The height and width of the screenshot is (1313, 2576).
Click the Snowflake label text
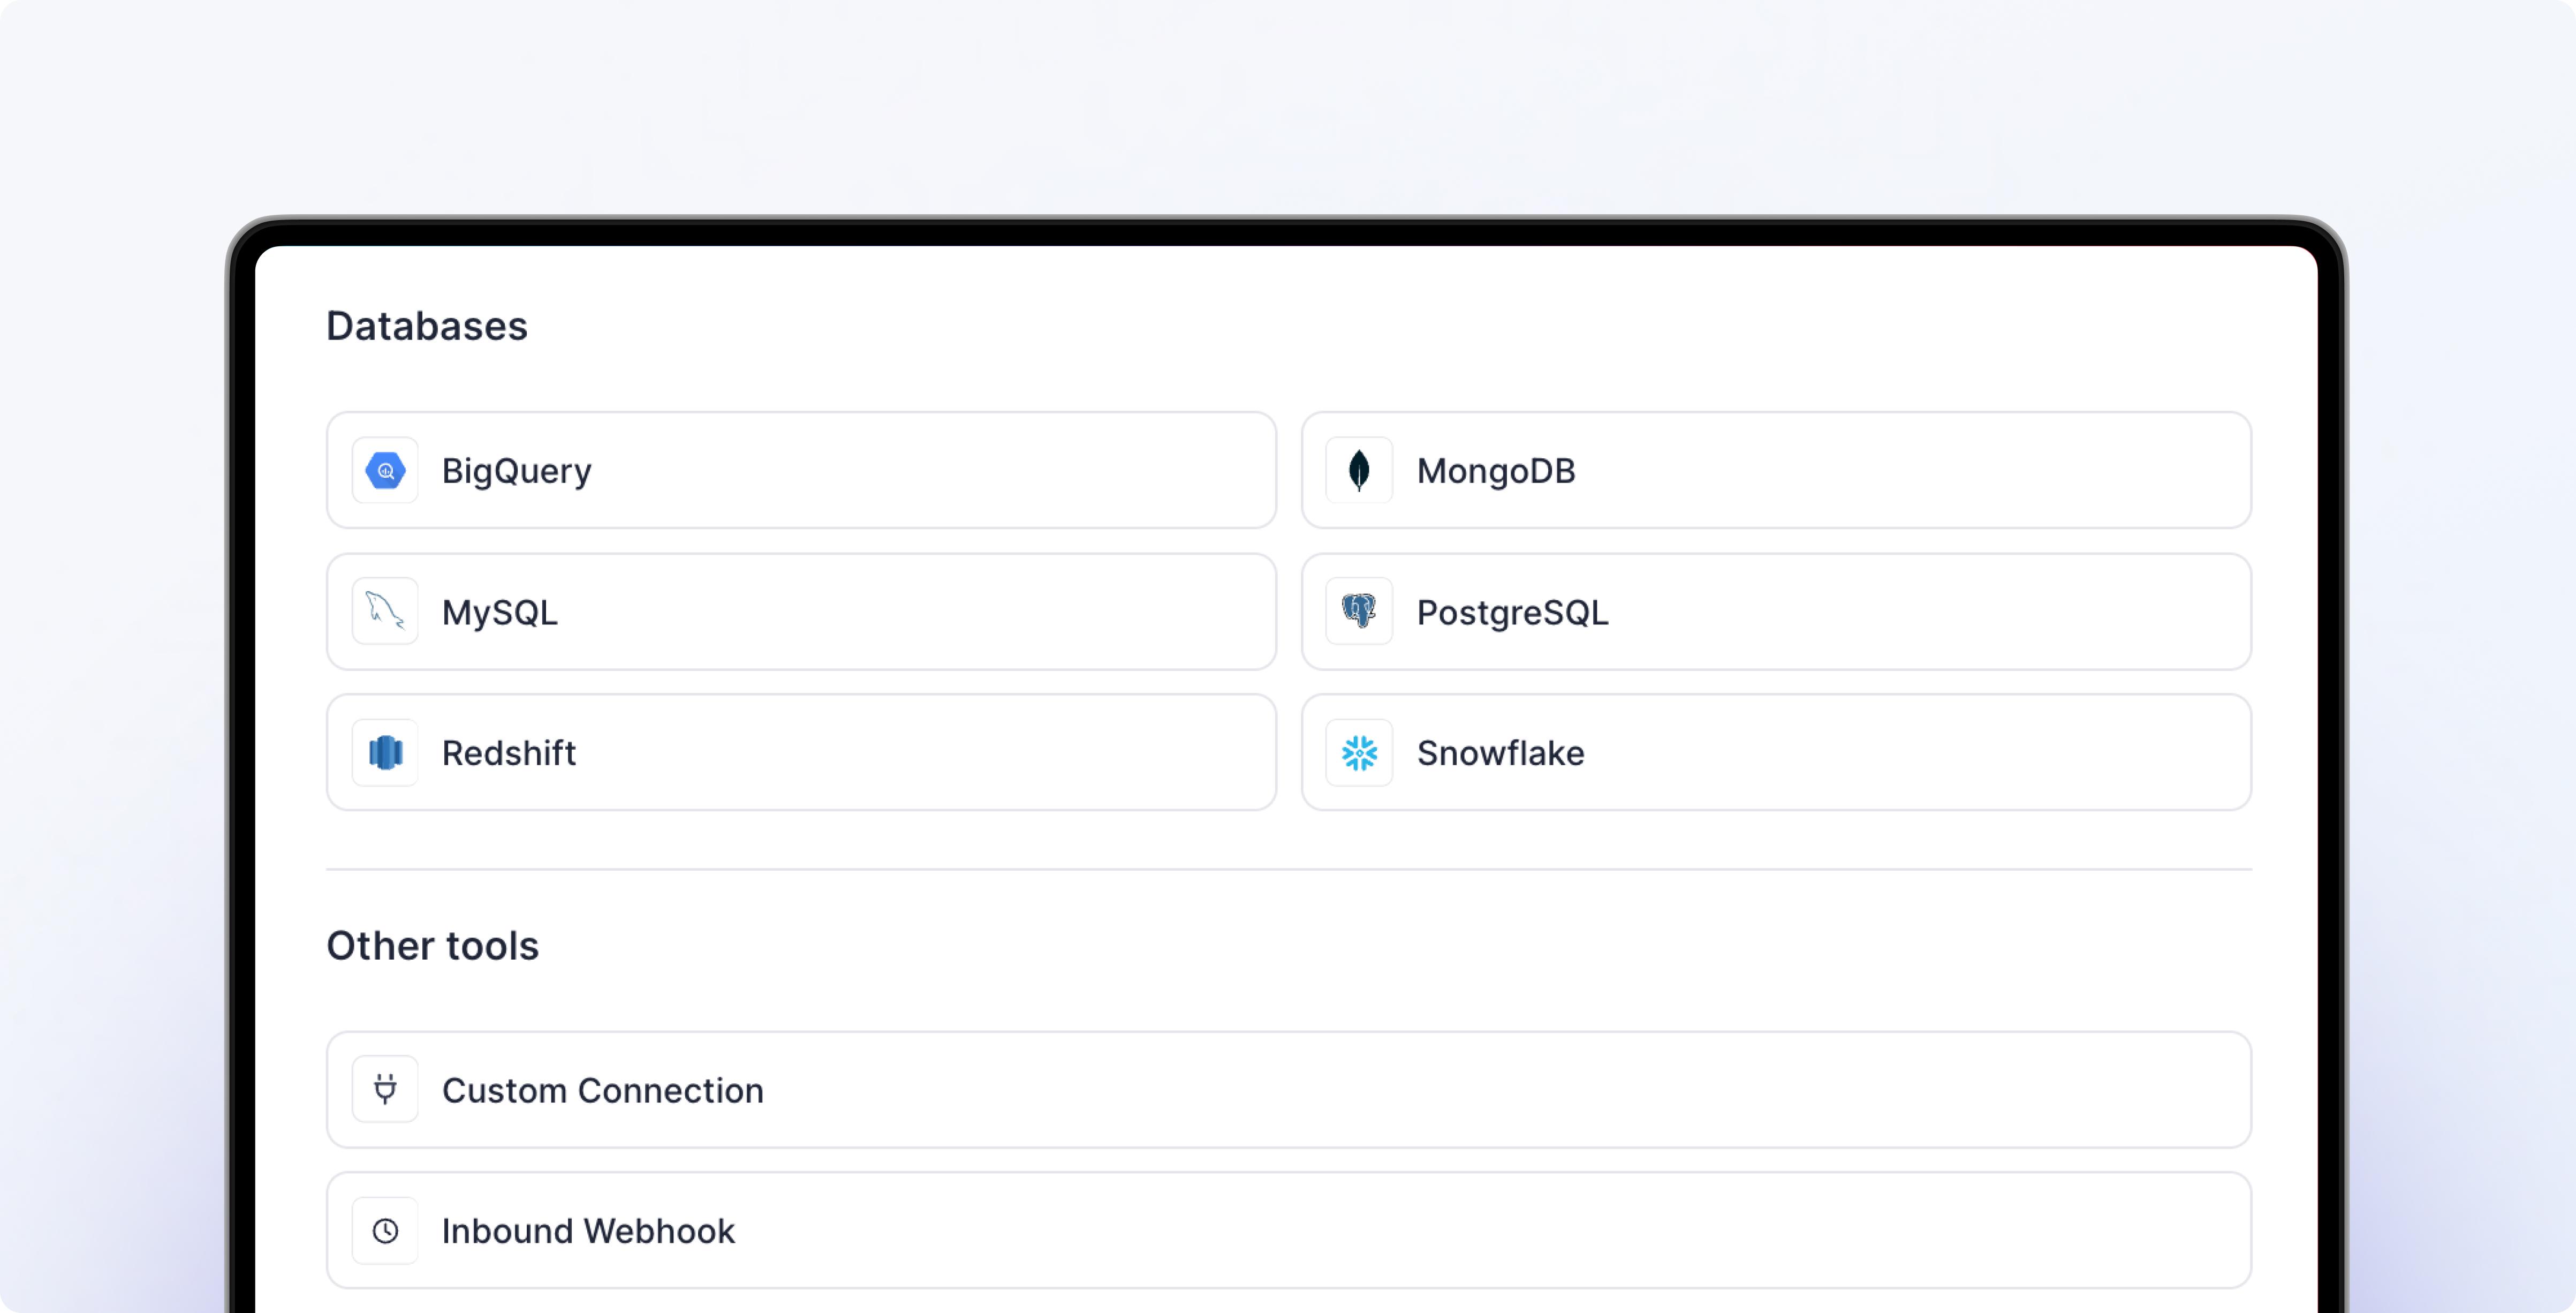1500,753
